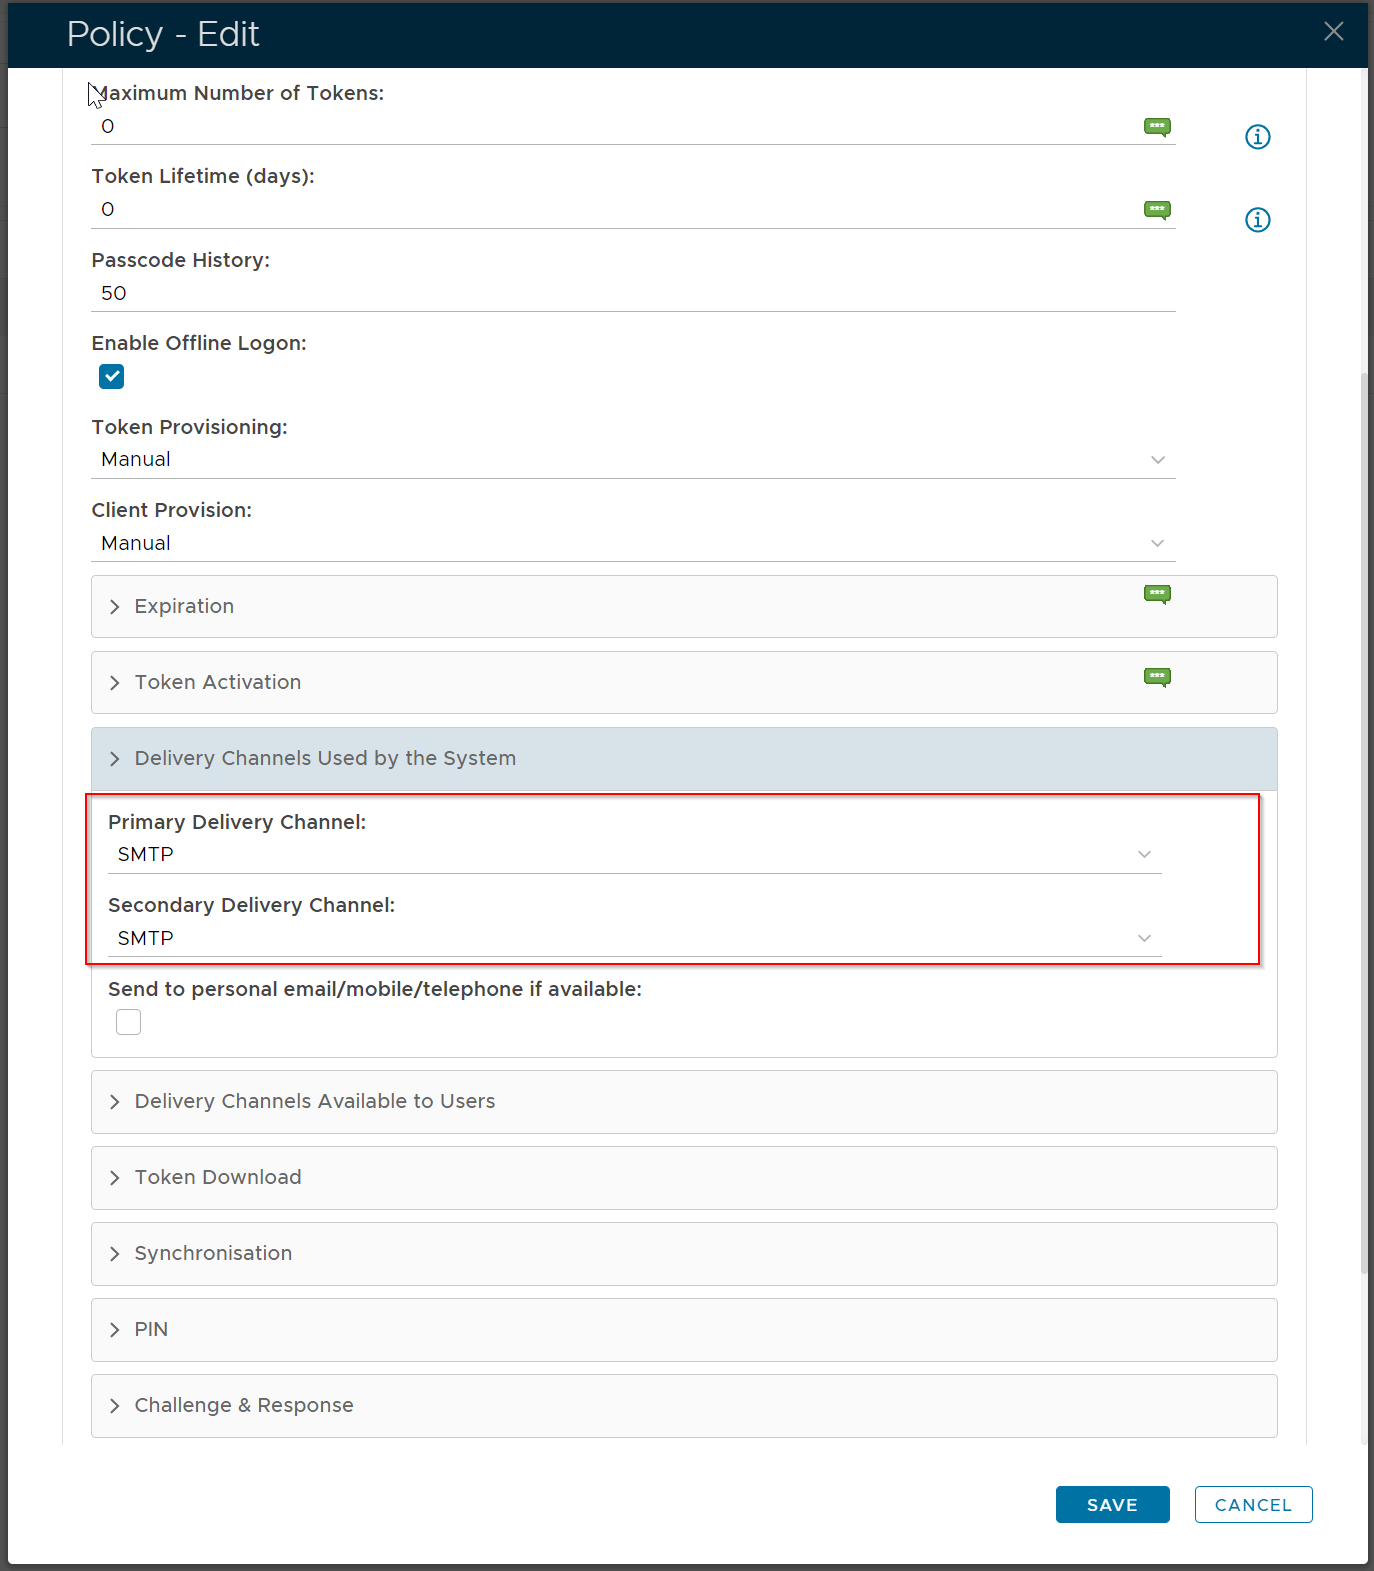
Task: Click green comment icon in Token Activation section
Action: pos(1157,677)
